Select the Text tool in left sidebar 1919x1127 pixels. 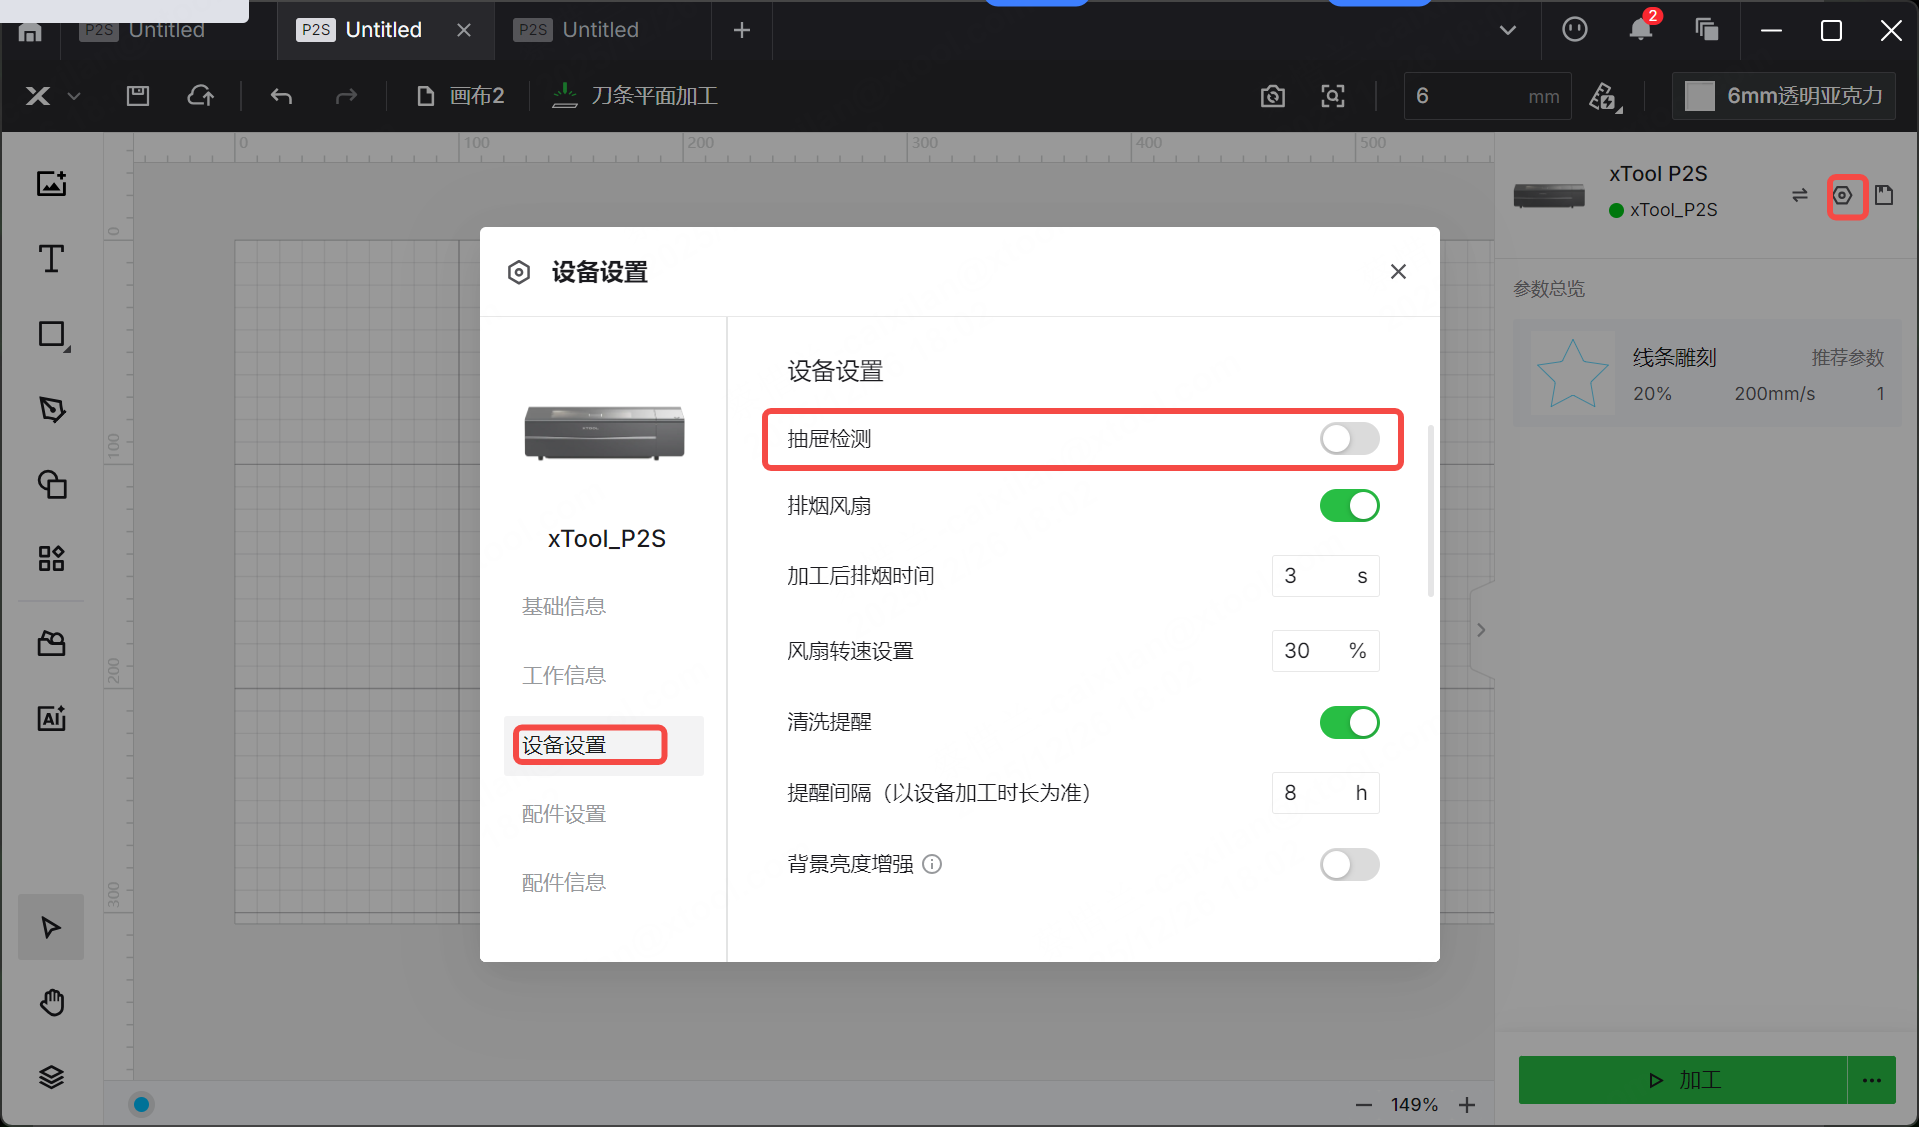(51, 259)
